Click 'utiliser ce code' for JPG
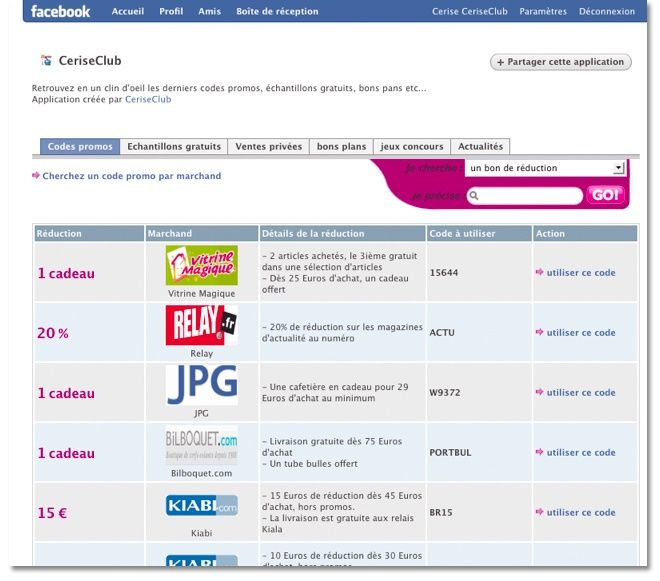 pos(581,392)
